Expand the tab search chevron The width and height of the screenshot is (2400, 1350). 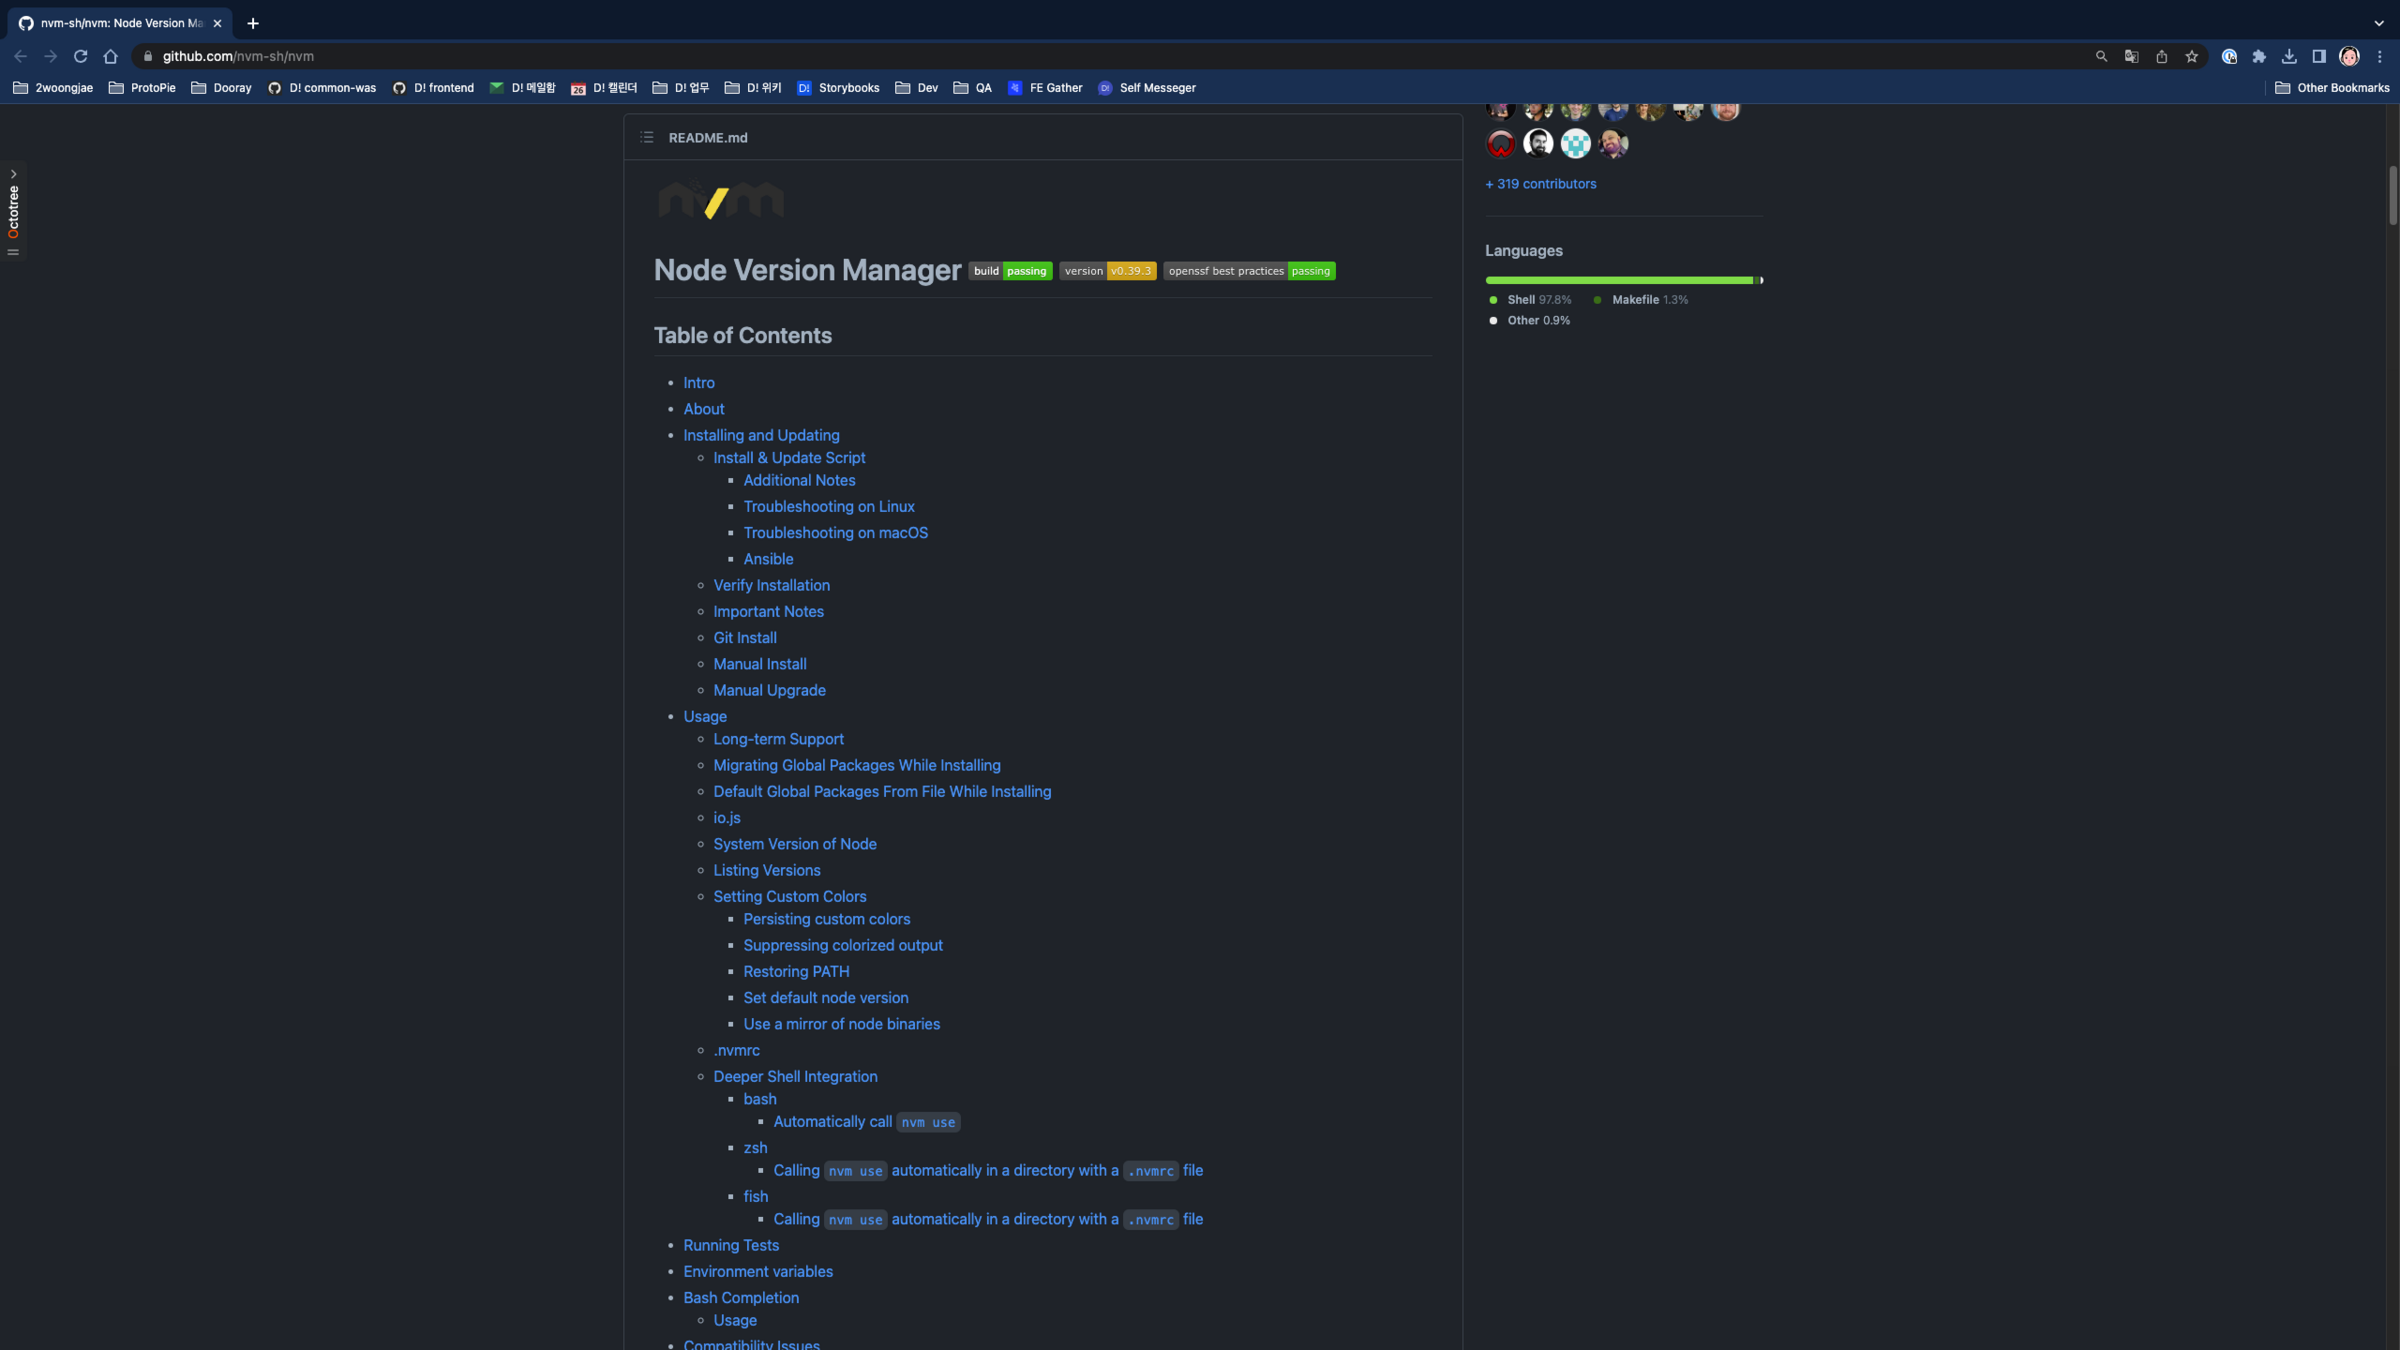(2379, 23)
